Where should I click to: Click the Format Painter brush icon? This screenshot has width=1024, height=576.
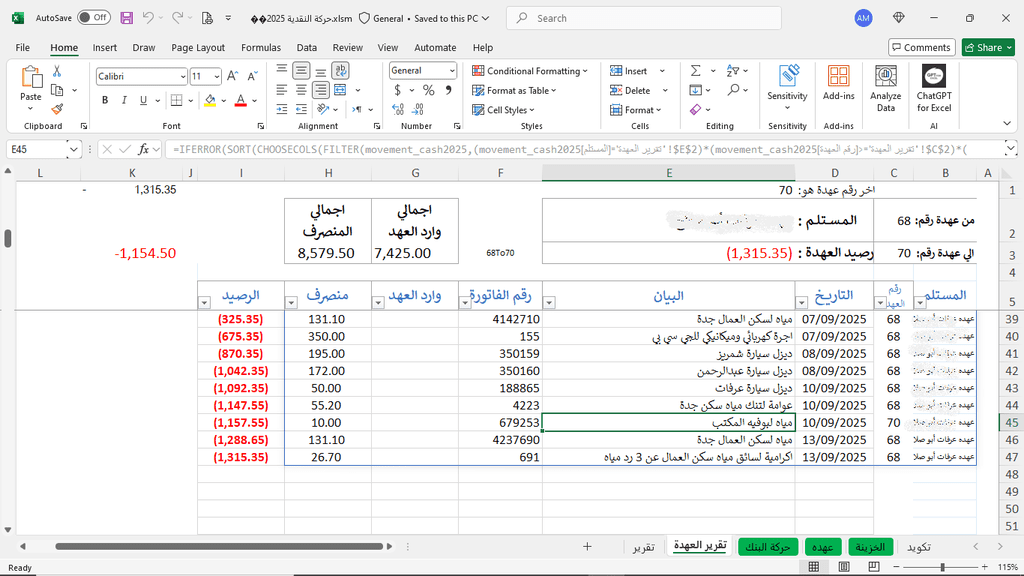pyautogui.click(x=57, y=109)
